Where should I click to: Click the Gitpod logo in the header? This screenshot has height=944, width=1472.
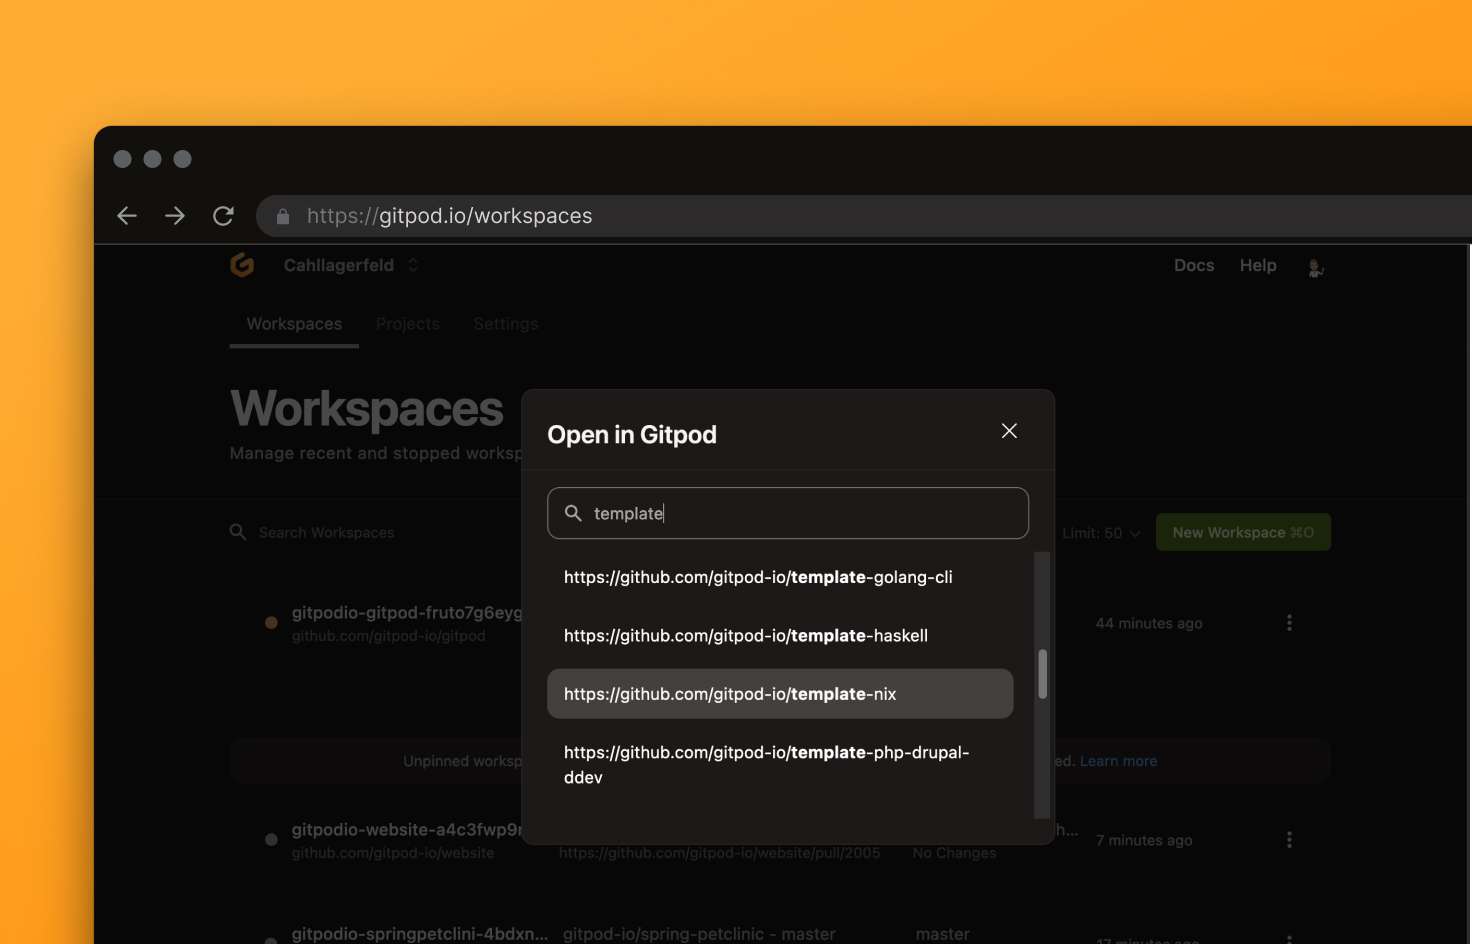point(241,265)
